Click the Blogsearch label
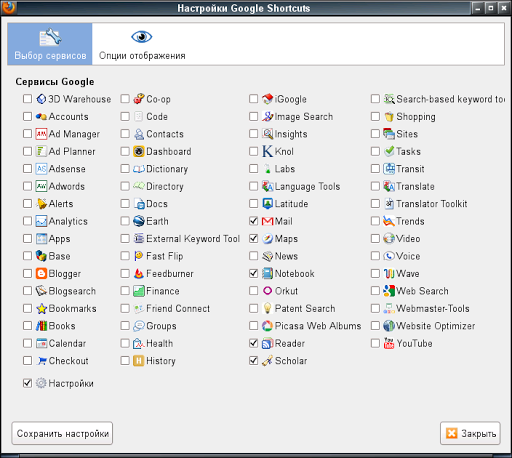Image resolution: width=512 pixels, height=458 pixels. tap(72, 291)
